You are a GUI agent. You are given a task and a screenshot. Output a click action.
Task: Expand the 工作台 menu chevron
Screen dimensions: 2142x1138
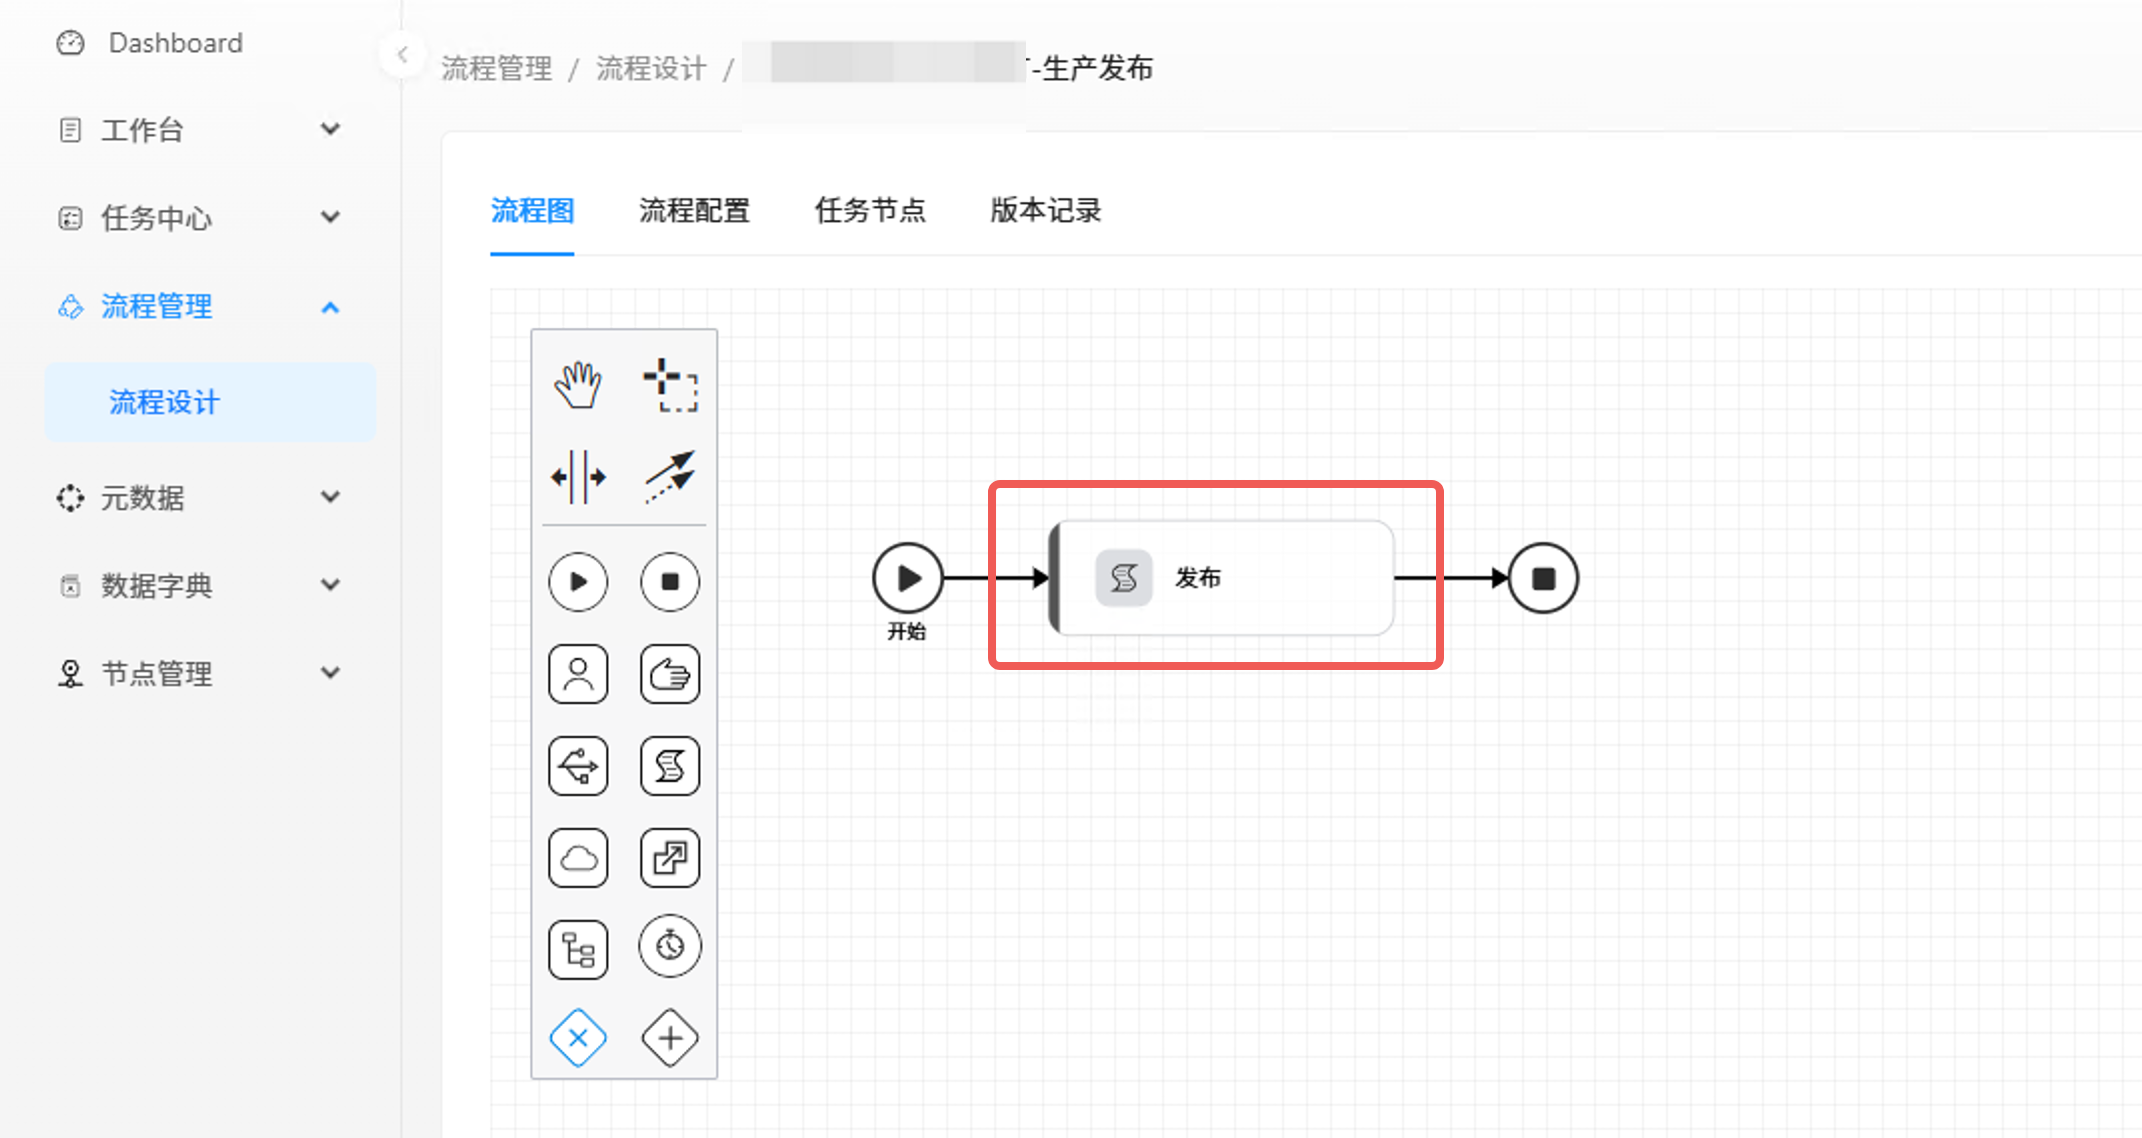click(x=330, y=129)
